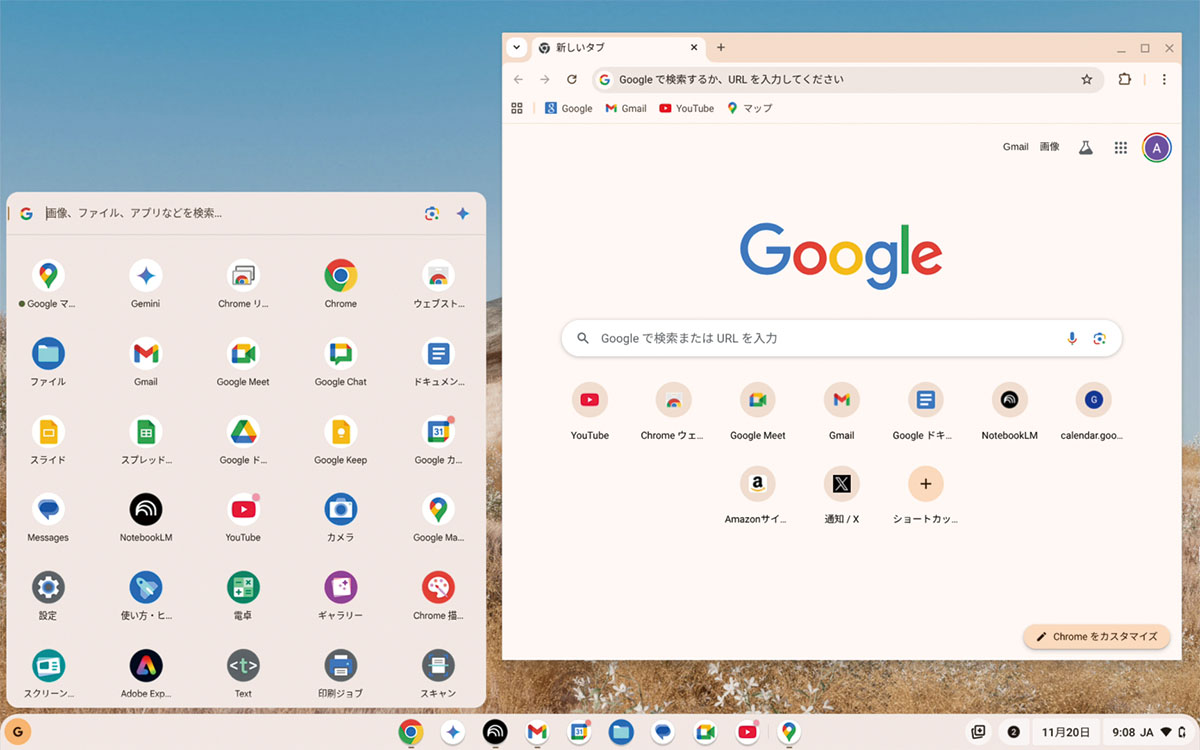Open the Text editor app
Image resolution: width=1200 pixels, height=750 pixels.
coord(243,666)
